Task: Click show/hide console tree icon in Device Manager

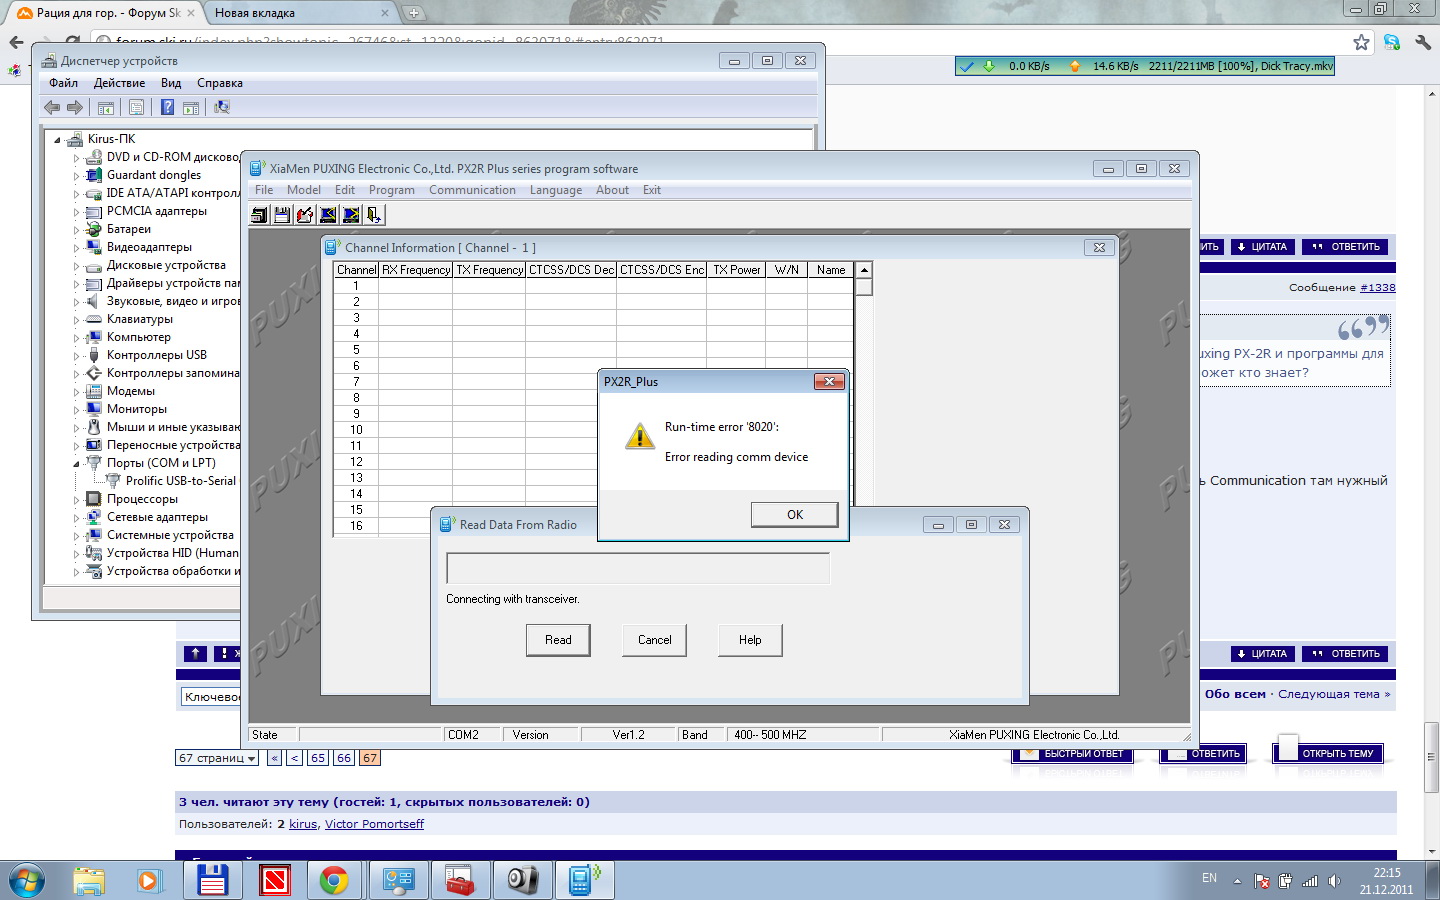Action: coord(106,107)
